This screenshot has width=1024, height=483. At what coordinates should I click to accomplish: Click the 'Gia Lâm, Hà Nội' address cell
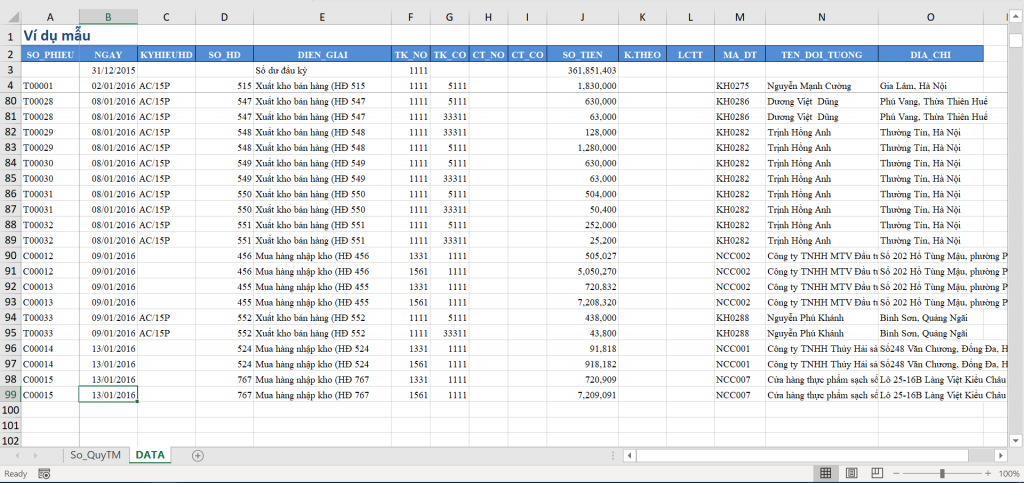(930, 86)
